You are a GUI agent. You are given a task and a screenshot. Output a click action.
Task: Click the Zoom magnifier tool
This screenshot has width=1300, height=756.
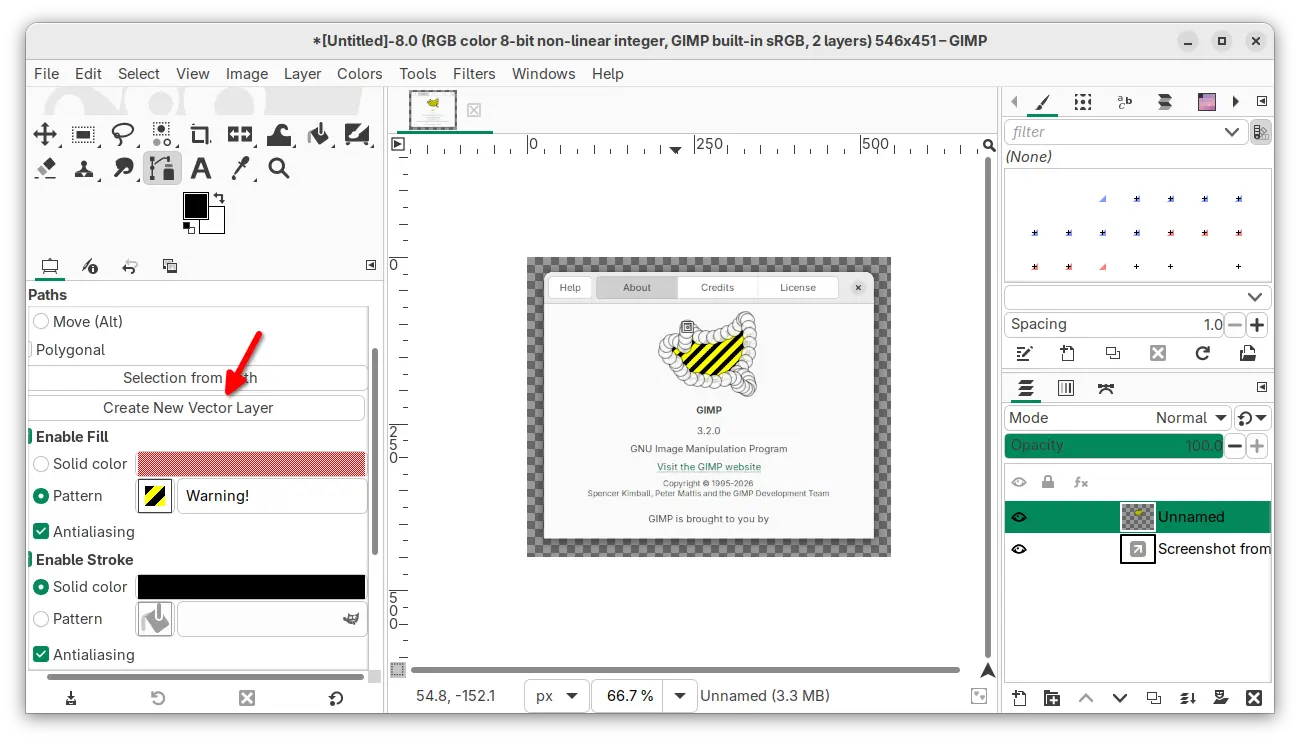pos(279,168)
